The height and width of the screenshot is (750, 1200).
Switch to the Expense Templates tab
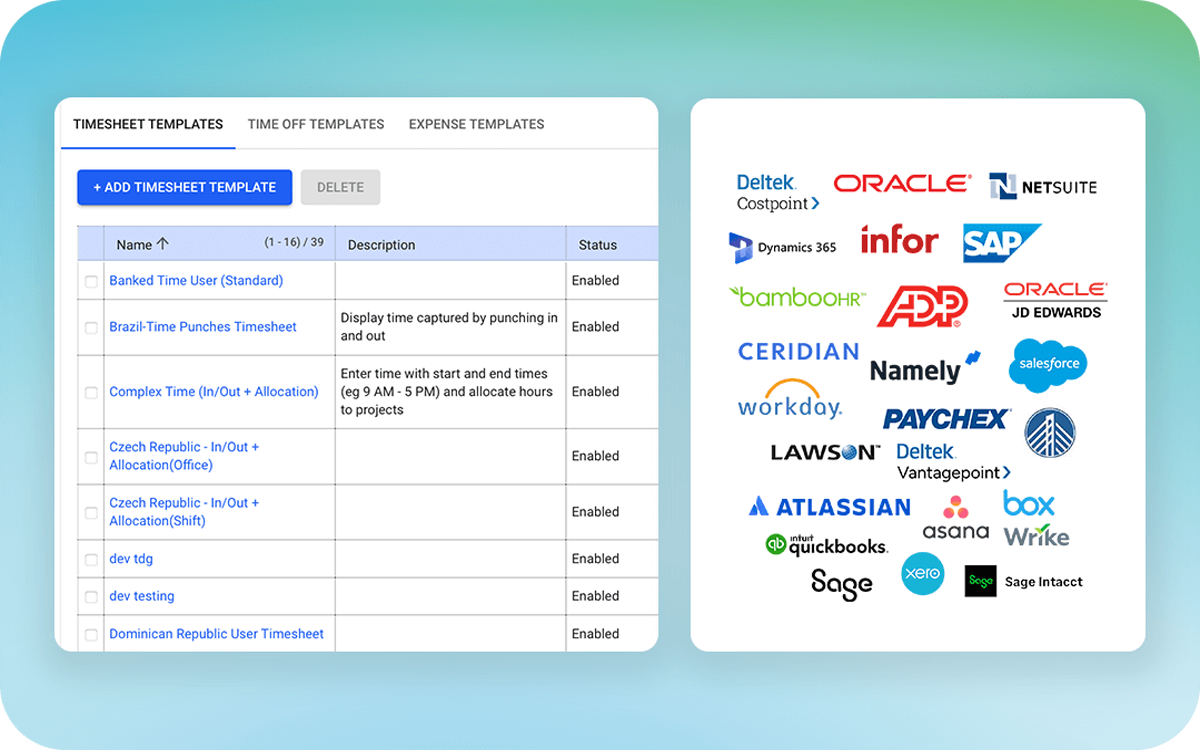(476, 124)
